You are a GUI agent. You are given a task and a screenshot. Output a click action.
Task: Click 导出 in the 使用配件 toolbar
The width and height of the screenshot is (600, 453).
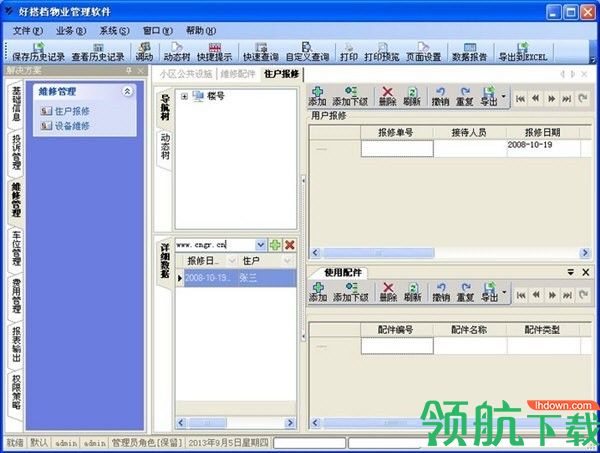click(490, 292)
